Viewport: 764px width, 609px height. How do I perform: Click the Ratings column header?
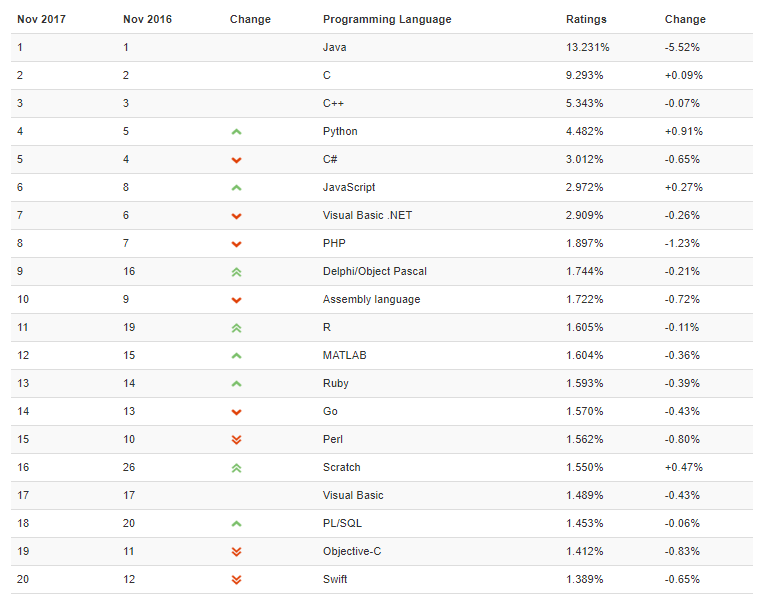coord(586,19)
